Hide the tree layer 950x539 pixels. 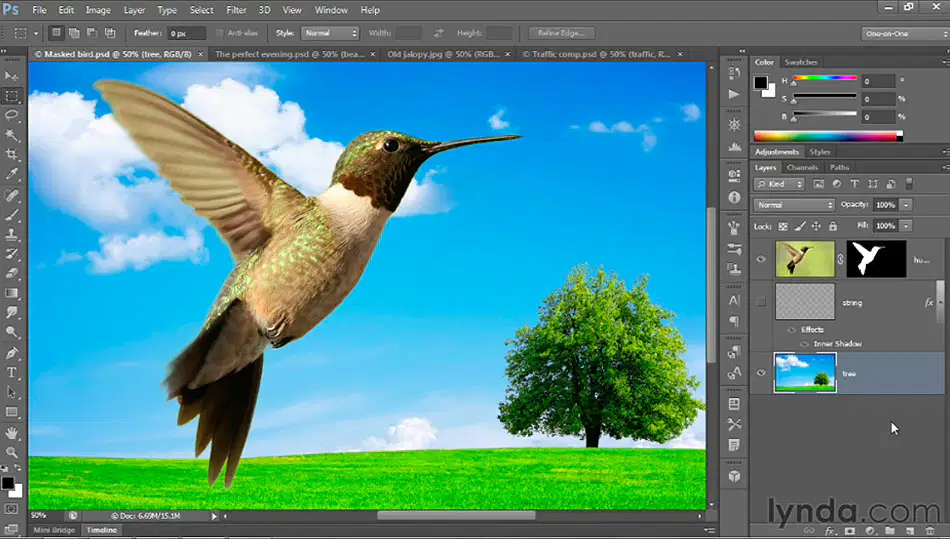762,373
